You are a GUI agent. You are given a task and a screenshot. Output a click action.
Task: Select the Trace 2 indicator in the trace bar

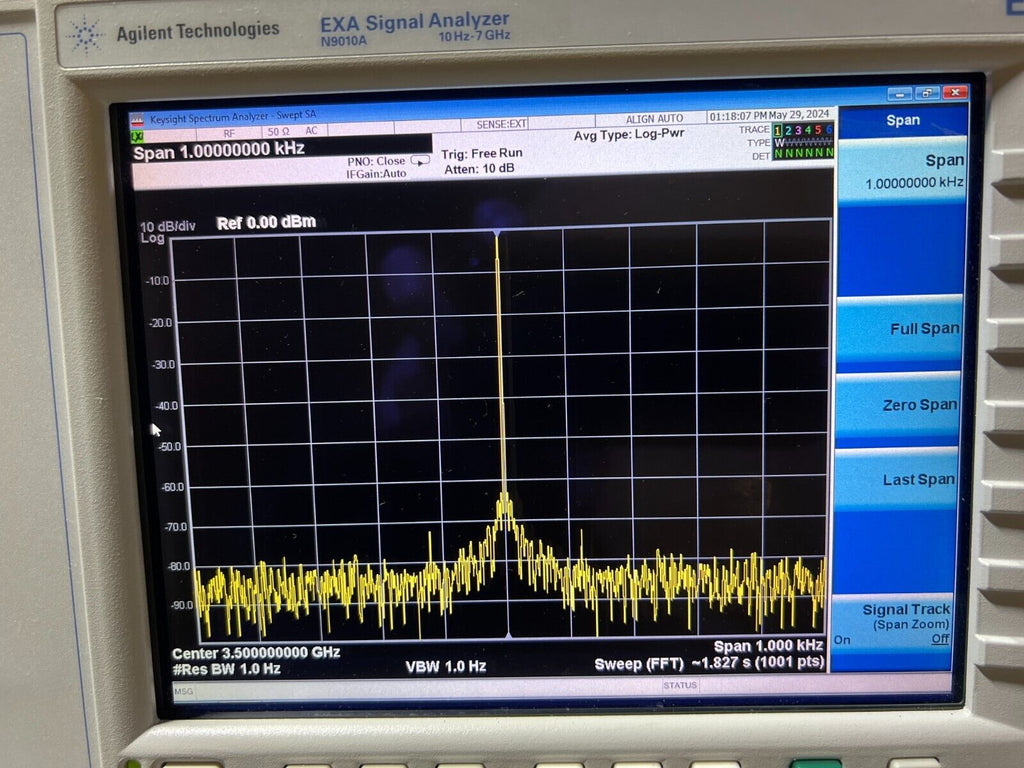tap(788, 129)
